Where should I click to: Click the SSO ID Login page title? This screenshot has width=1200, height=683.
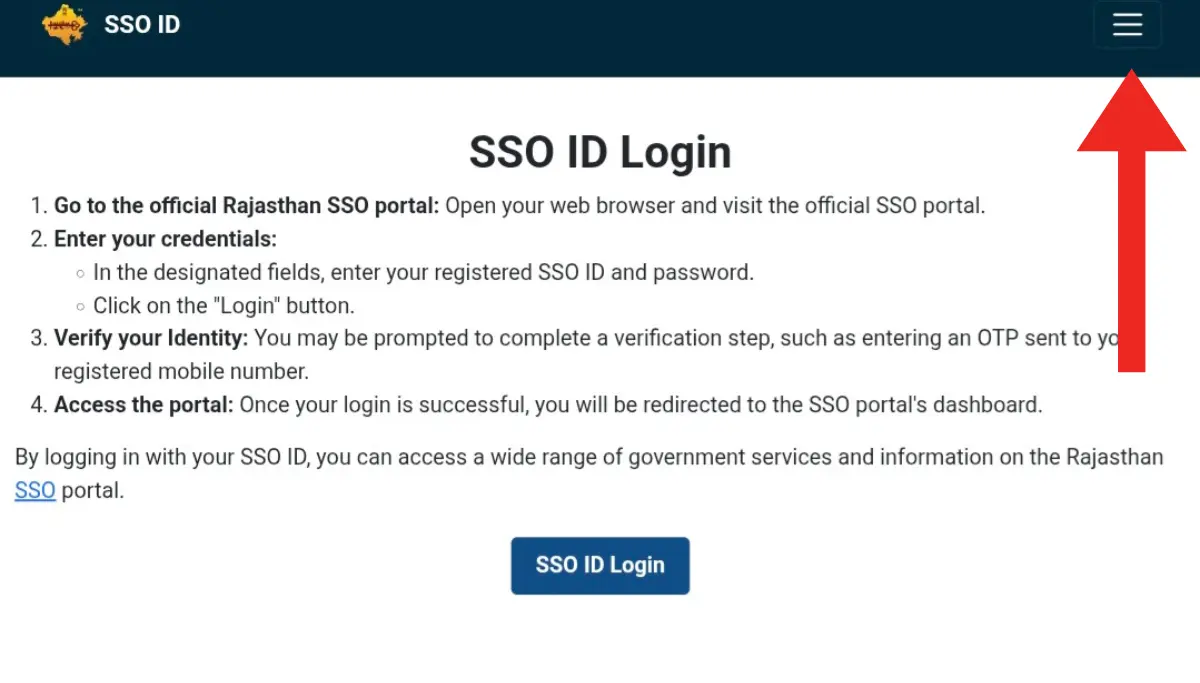click(x=600, y=151)
